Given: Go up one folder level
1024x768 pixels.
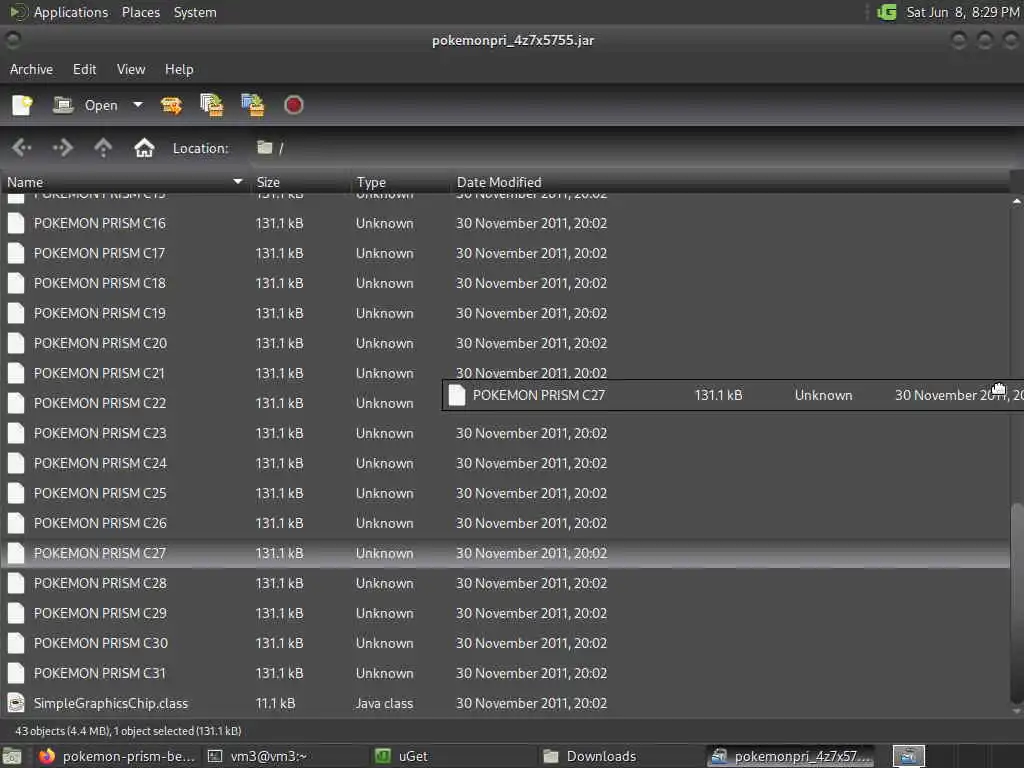Looking at the screenshot, I should point(103,148).
